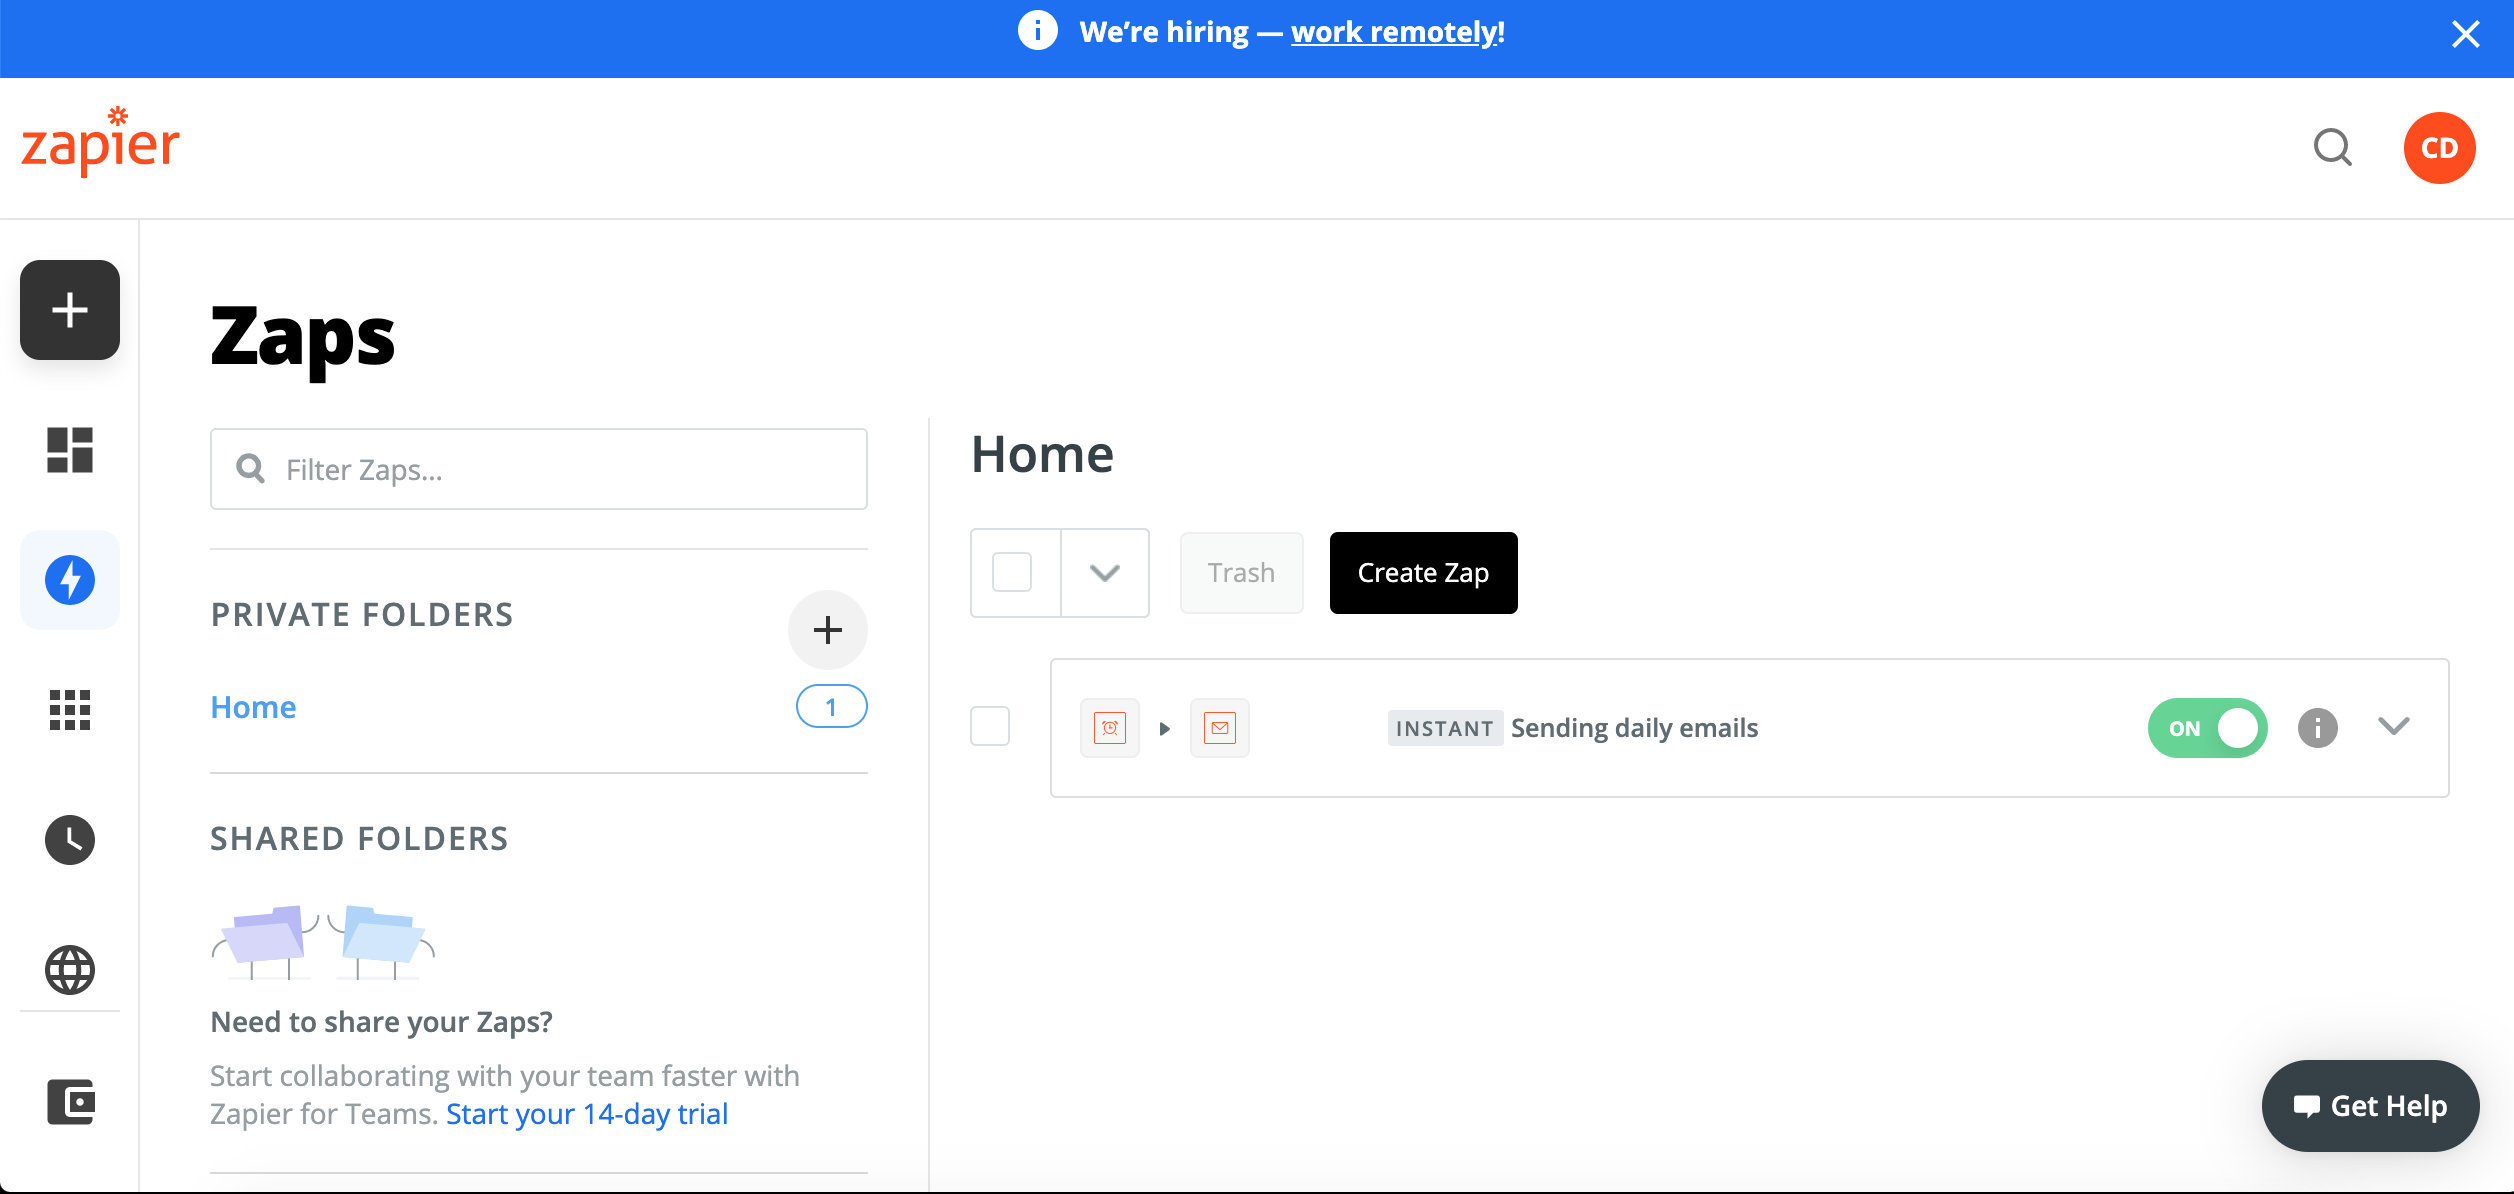Screen dimensions: 2514x1194
Task: Open the bulk selection dropdown arrow
Action: pyautogui.click(x=1105, y=573)
